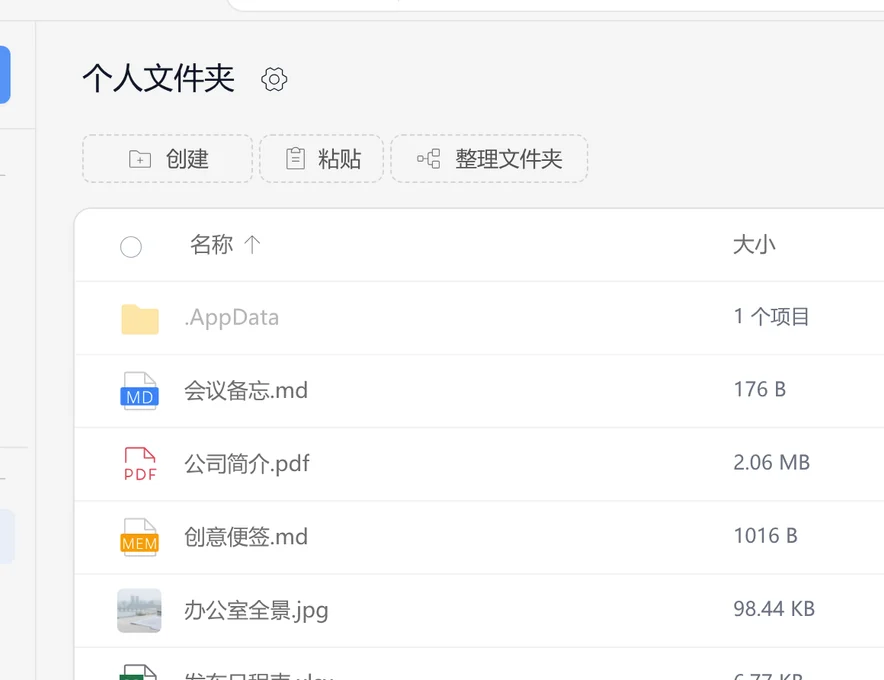Viewport: 884px width, 680px height.
Task: Sort by the 大小 column header
Action: 754,245
